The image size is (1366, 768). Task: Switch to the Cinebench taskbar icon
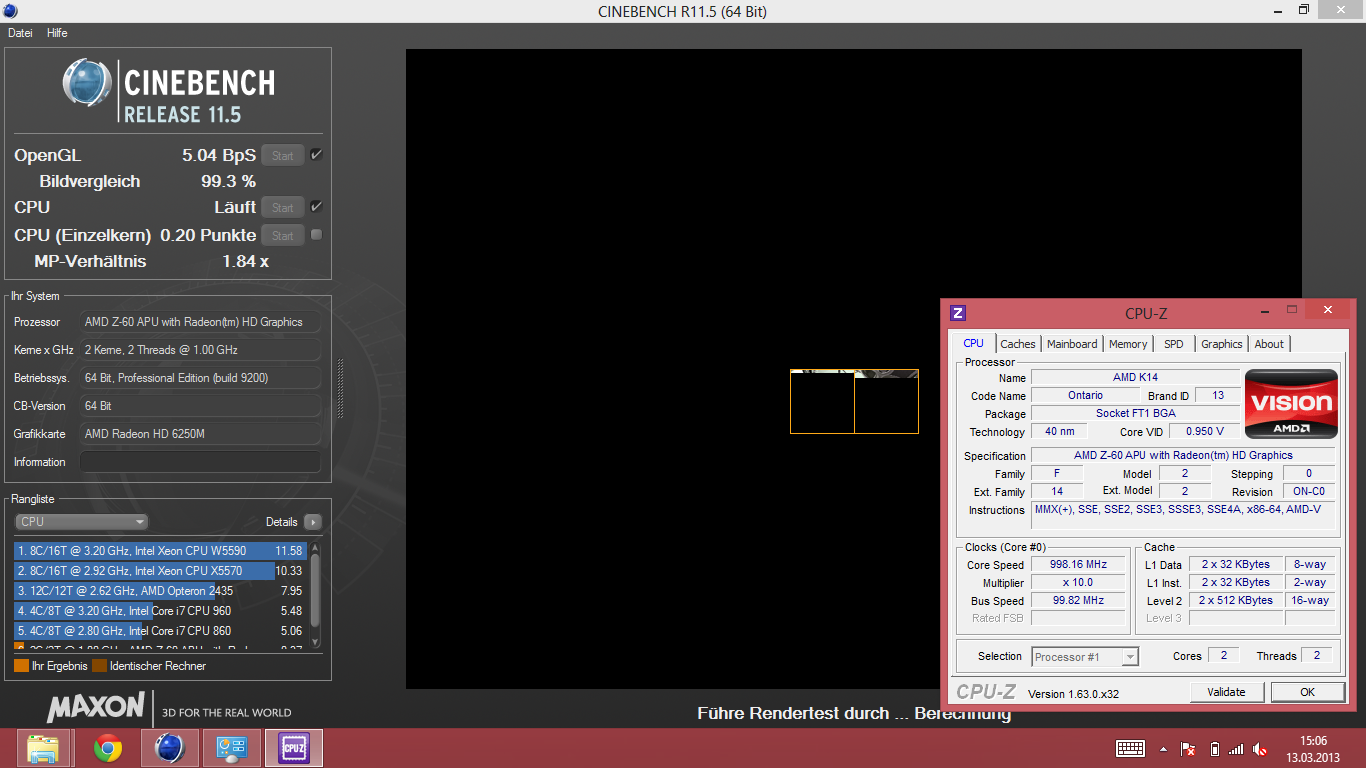[x=169, y=747]
